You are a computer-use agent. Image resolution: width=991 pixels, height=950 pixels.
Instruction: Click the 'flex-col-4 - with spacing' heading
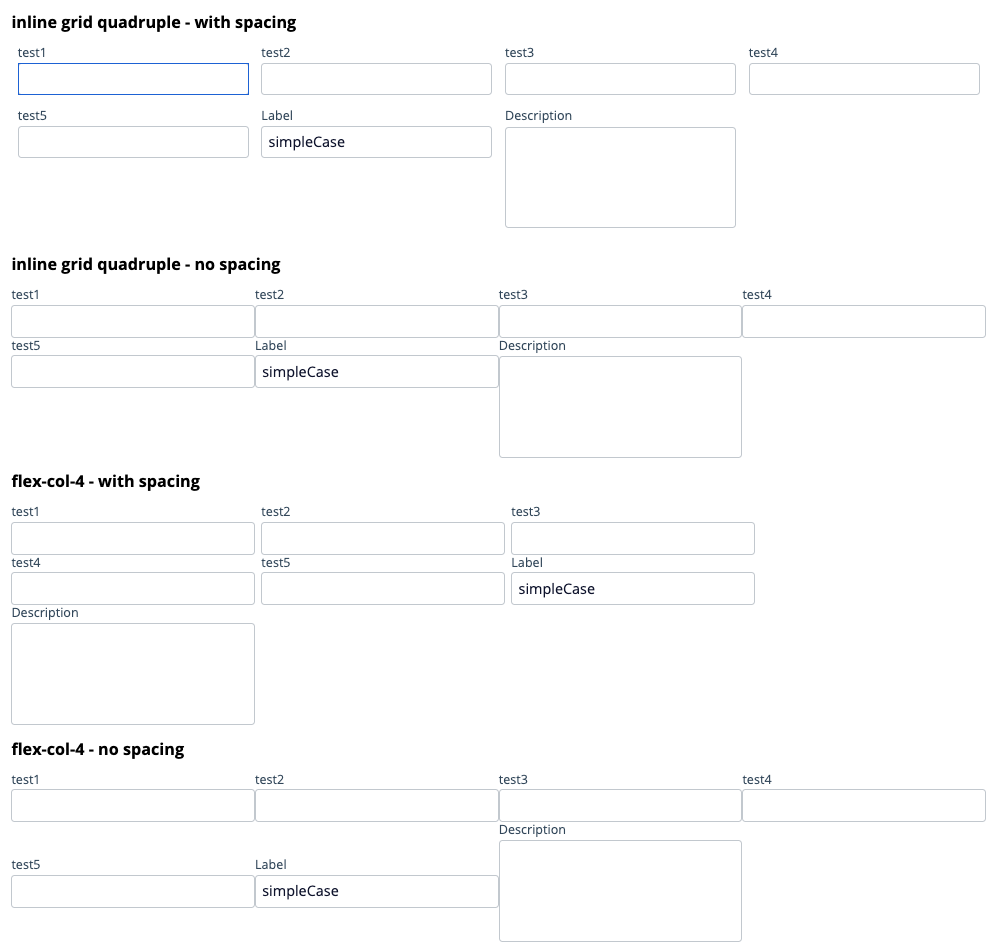(x=106, y=482)
